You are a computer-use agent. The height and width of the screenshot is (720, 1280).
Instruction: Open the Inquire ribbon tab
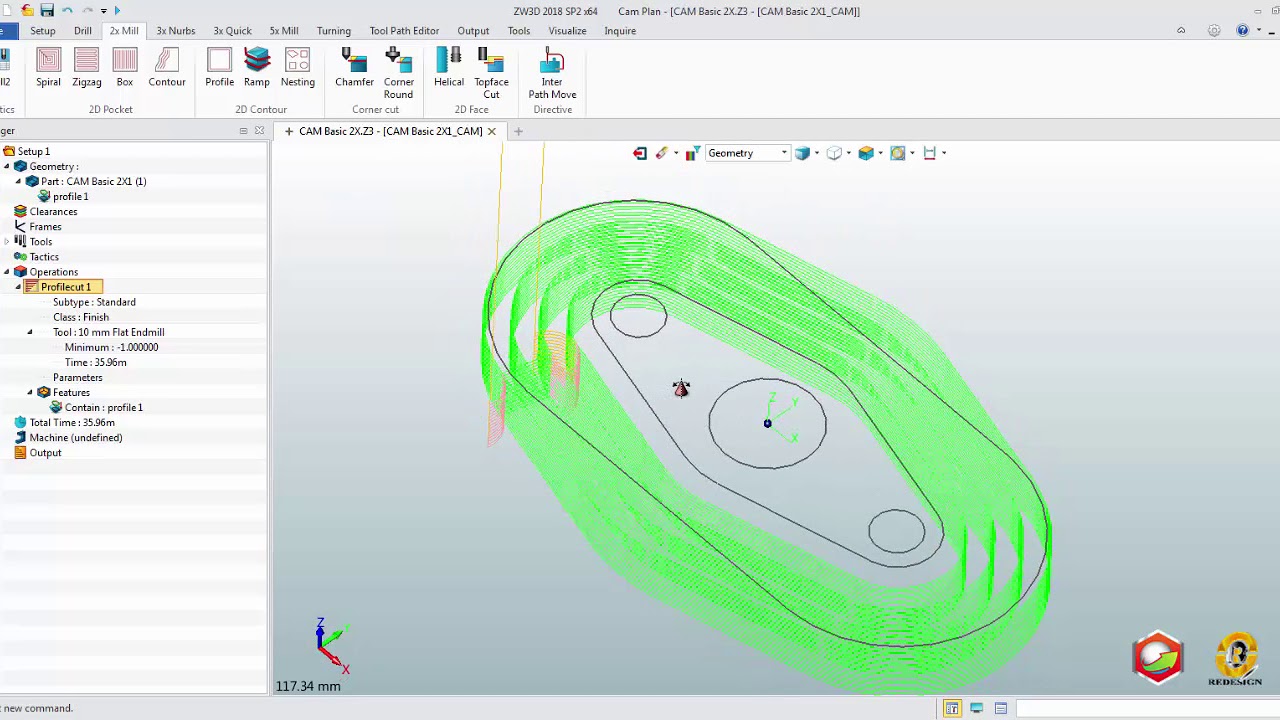pos(620,31)
